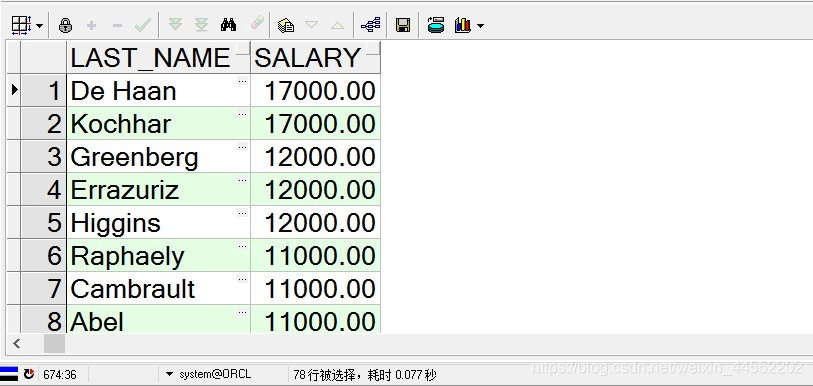The image size is (813, 386).
Task: Click the horizontal scrollbar thumb
Action: pos(54,343)
